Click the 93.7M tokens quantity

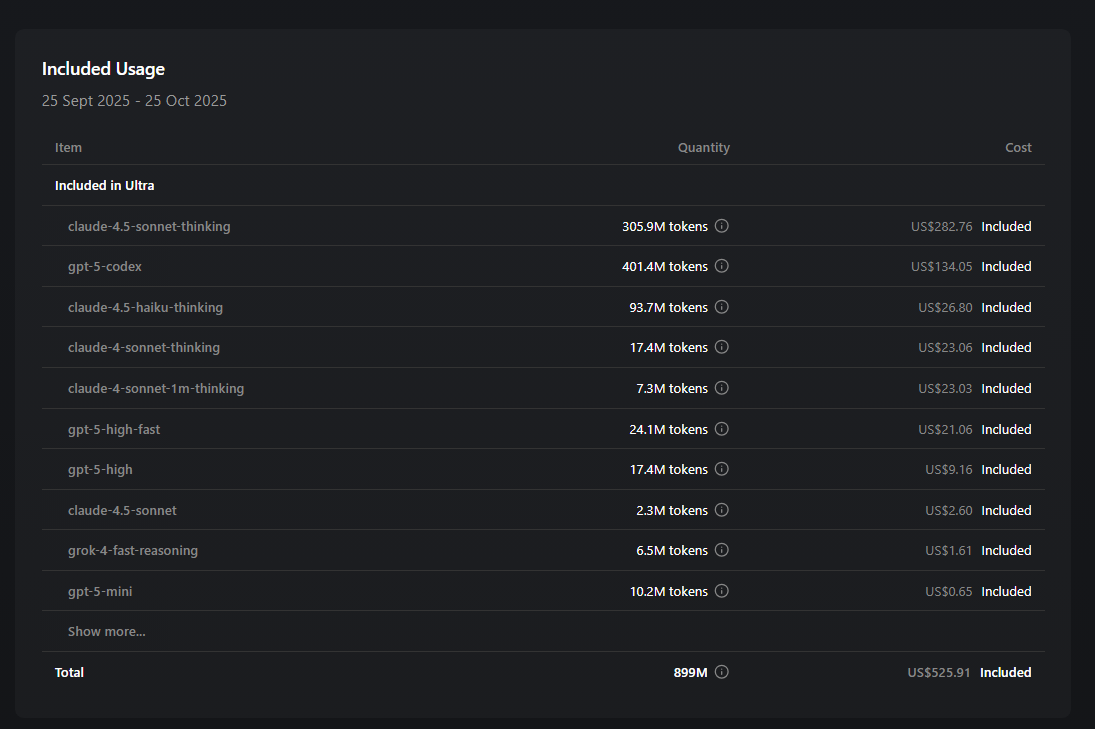[668, 307]
